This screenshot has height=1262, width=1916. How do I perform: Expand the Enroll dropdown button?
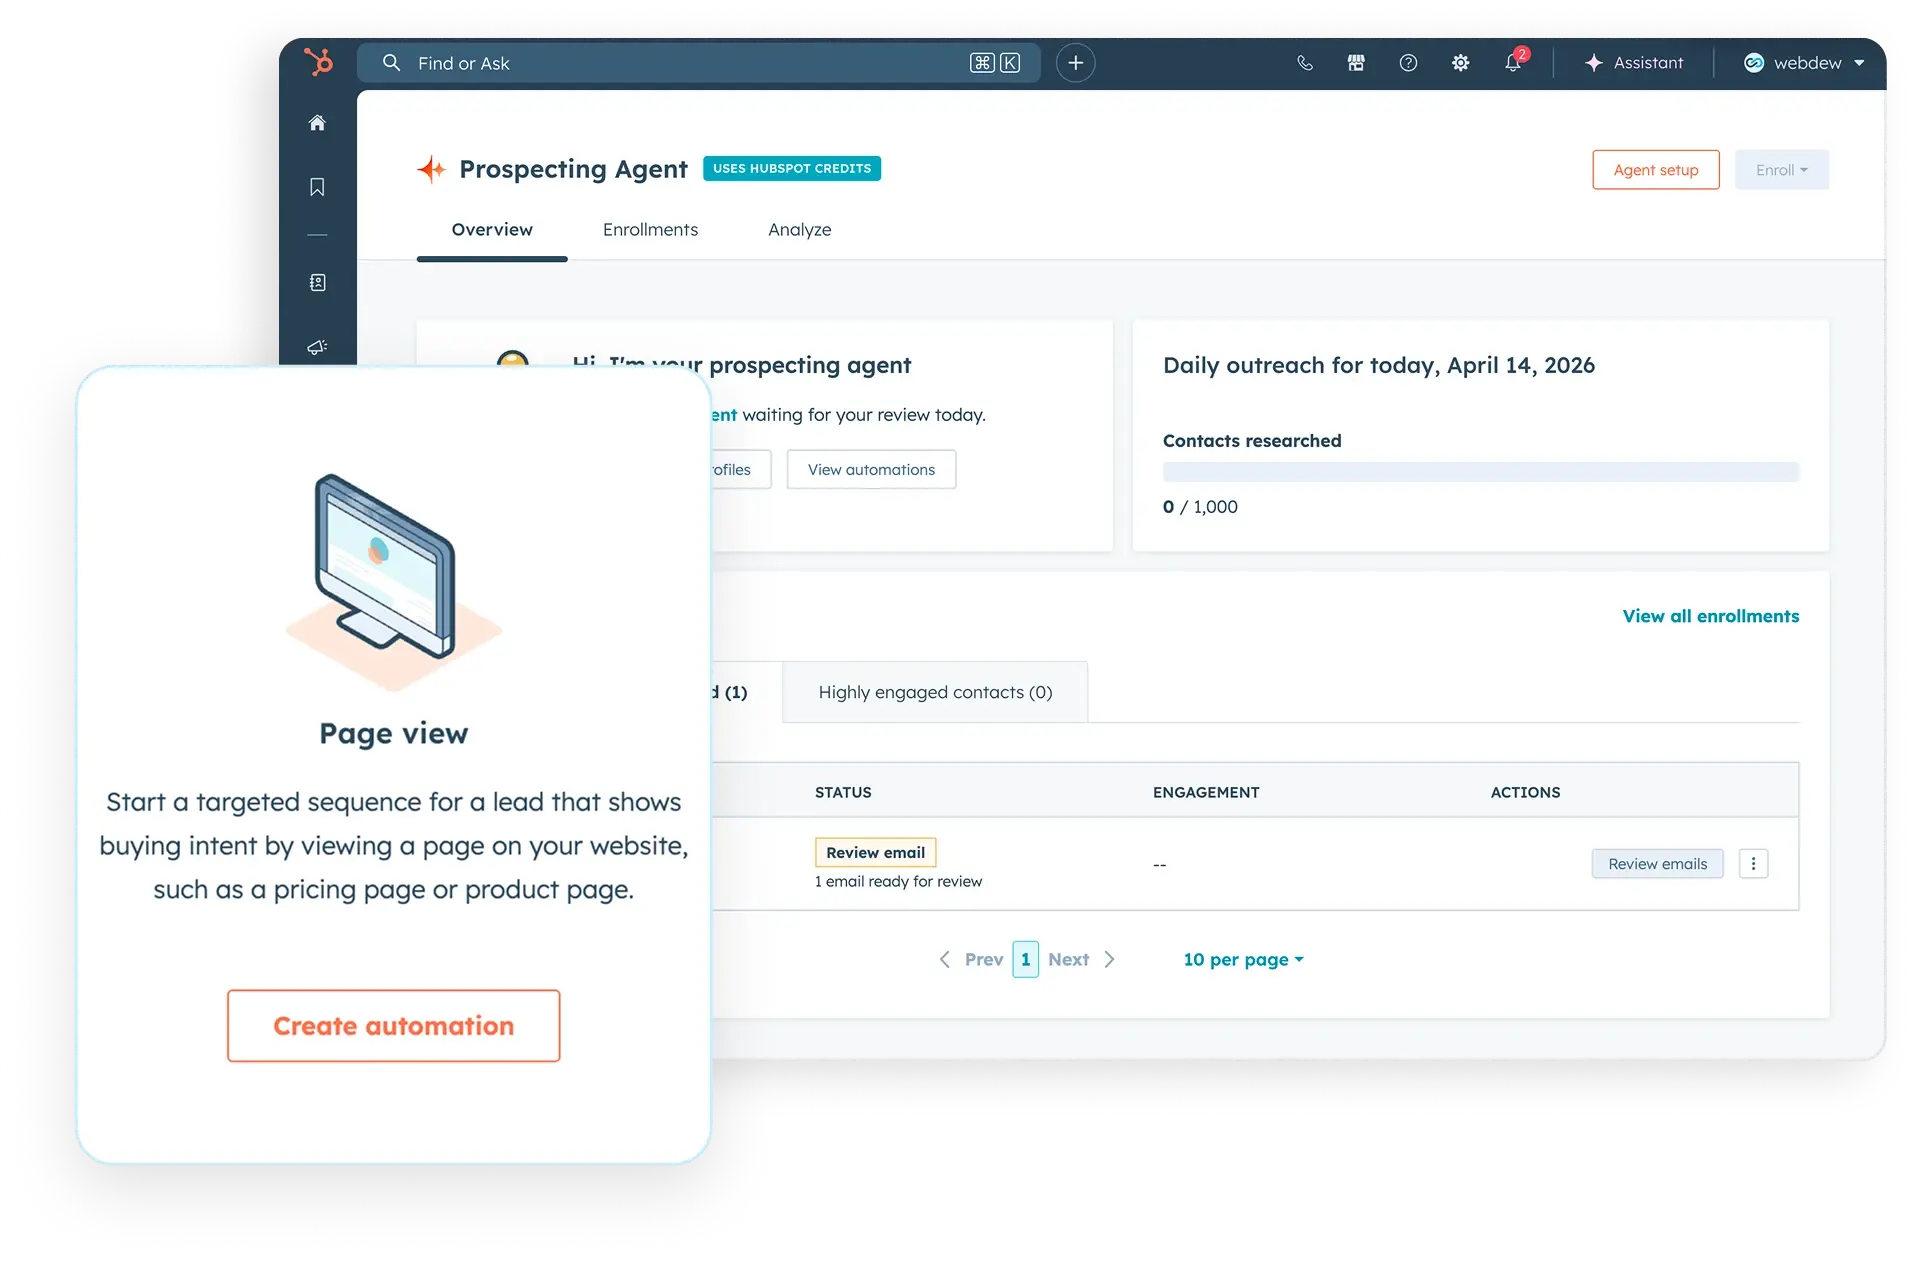pyautogui.click(x=1781, y=170)
